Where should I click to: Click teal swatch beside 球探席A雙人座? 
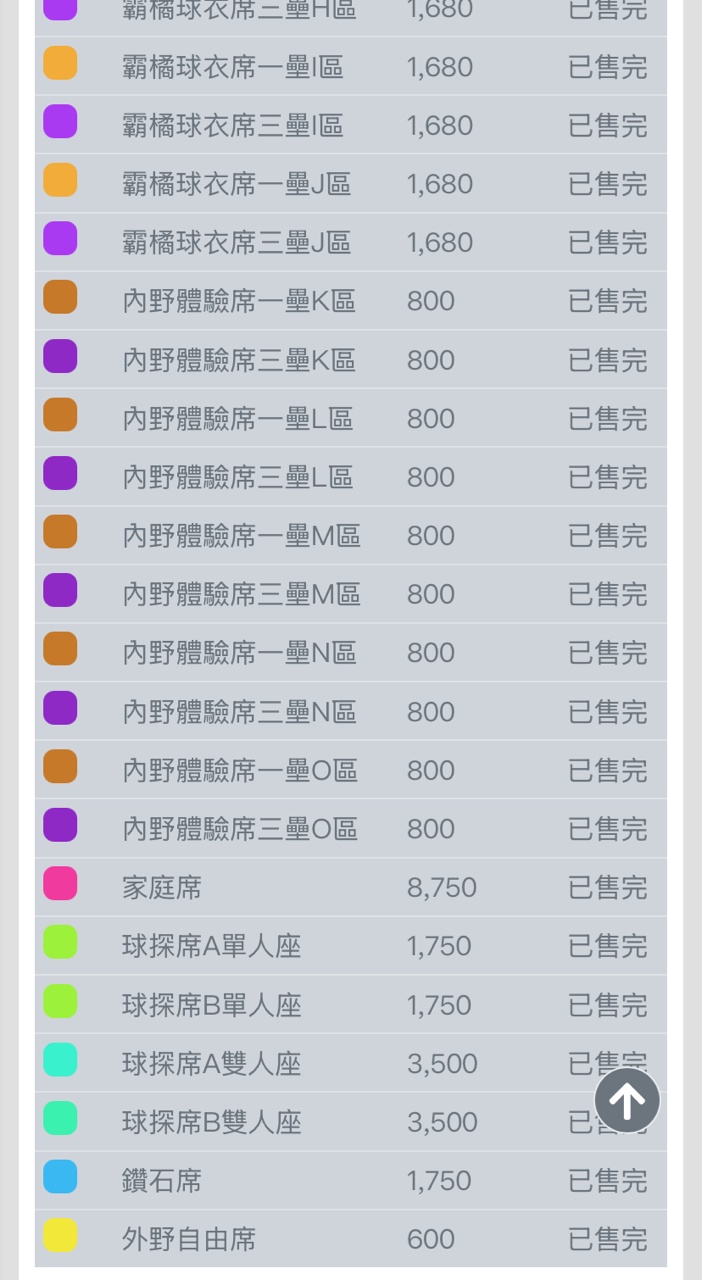coord(60,1061)
